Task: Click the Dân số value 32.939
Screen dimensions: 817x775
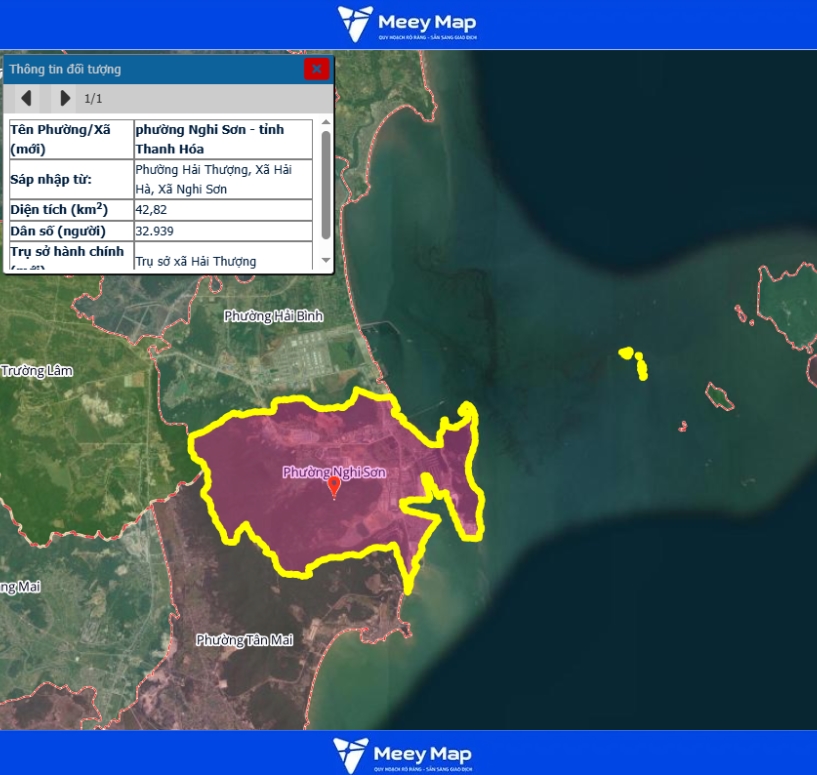Action: tap(222, 231)
